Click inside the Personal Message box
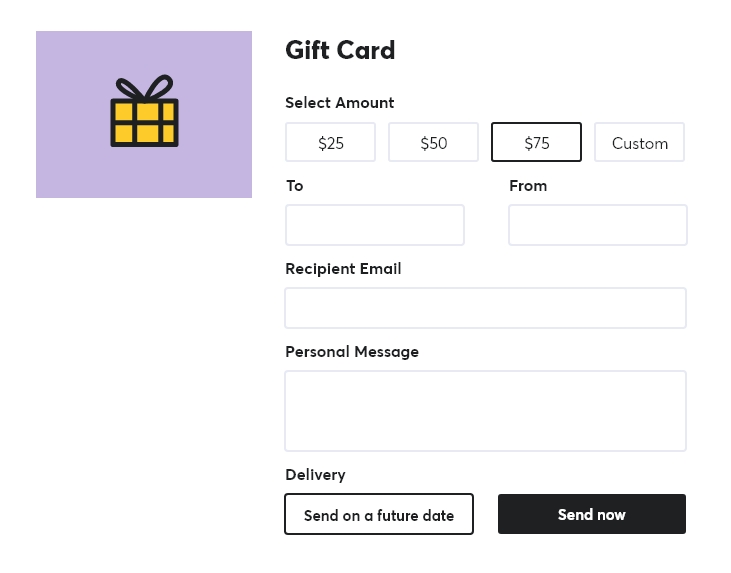Viewport: 731px width, 573px height. (x=485, y=411)
